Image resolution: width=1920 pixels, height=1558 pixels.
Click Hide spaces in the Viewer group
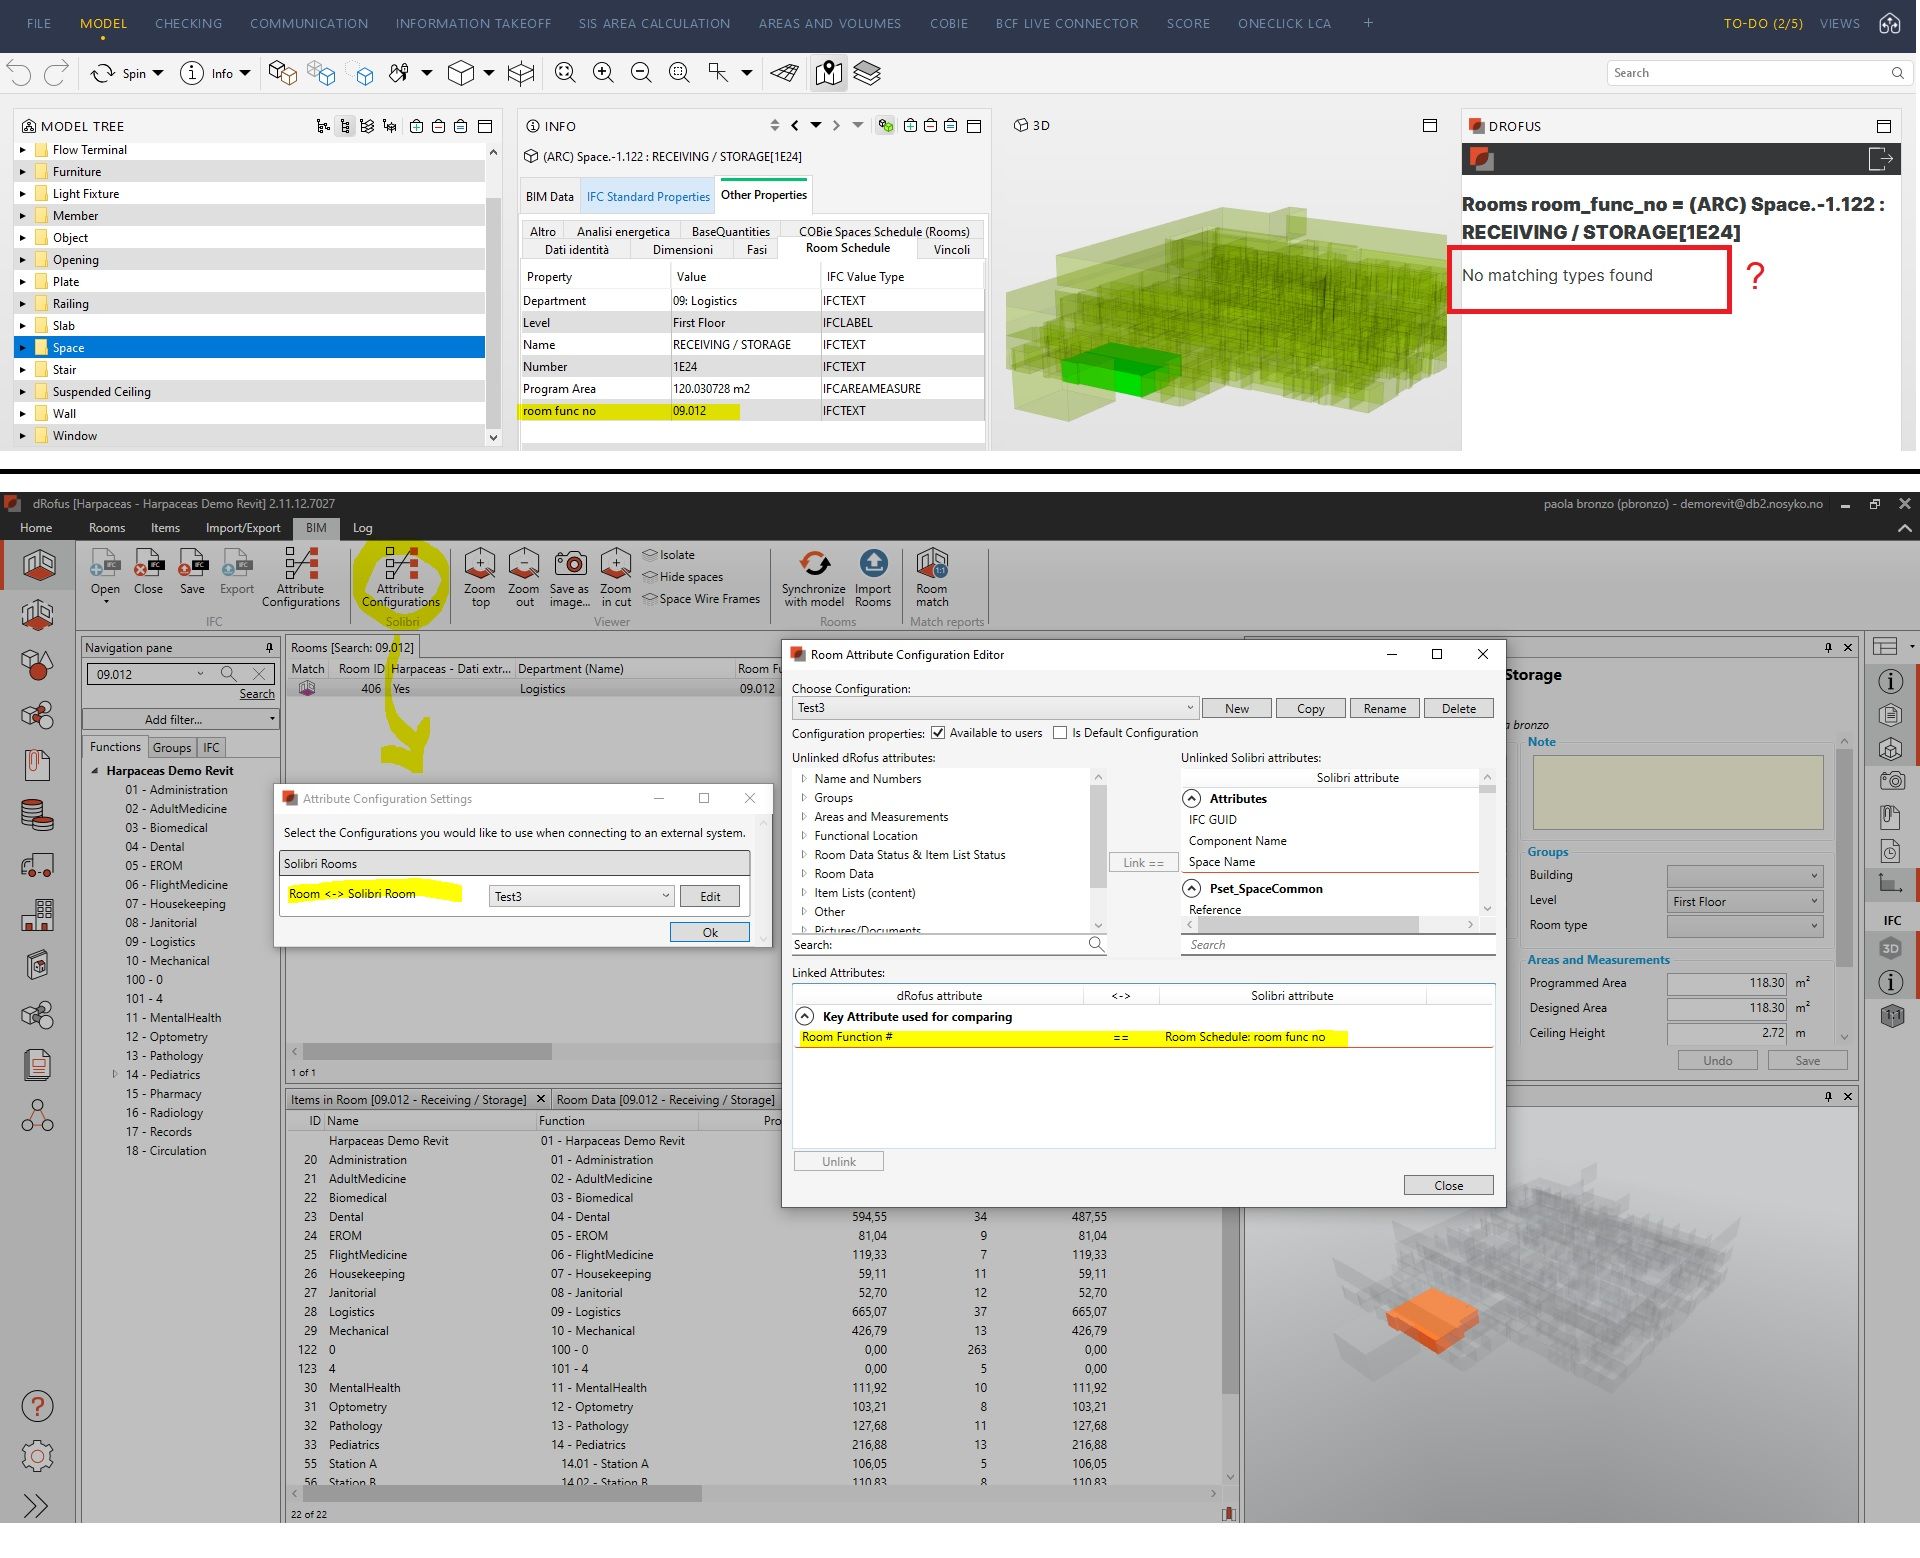(683, 577)
